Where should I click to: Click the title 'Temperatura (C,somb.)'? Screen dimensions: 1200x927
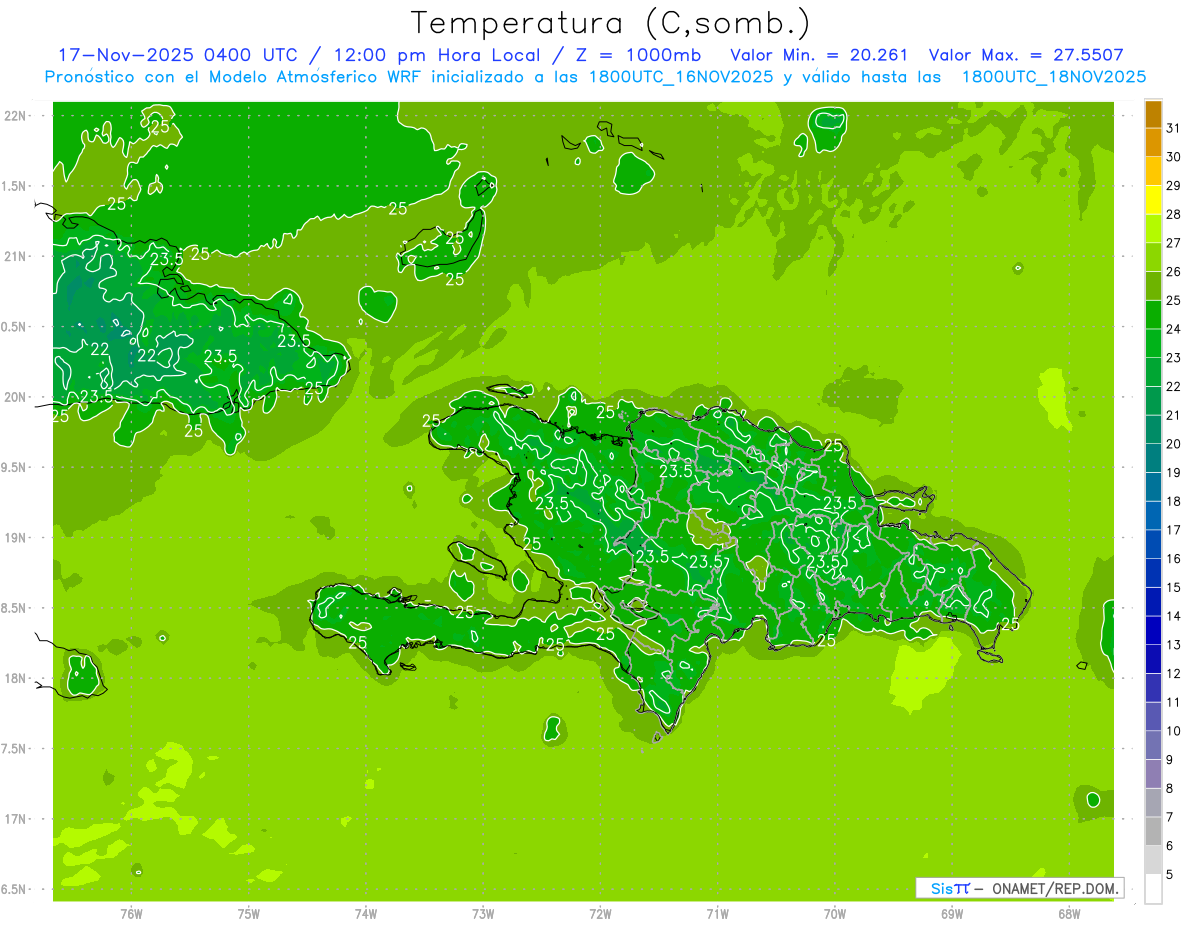(x=611, y=23)
